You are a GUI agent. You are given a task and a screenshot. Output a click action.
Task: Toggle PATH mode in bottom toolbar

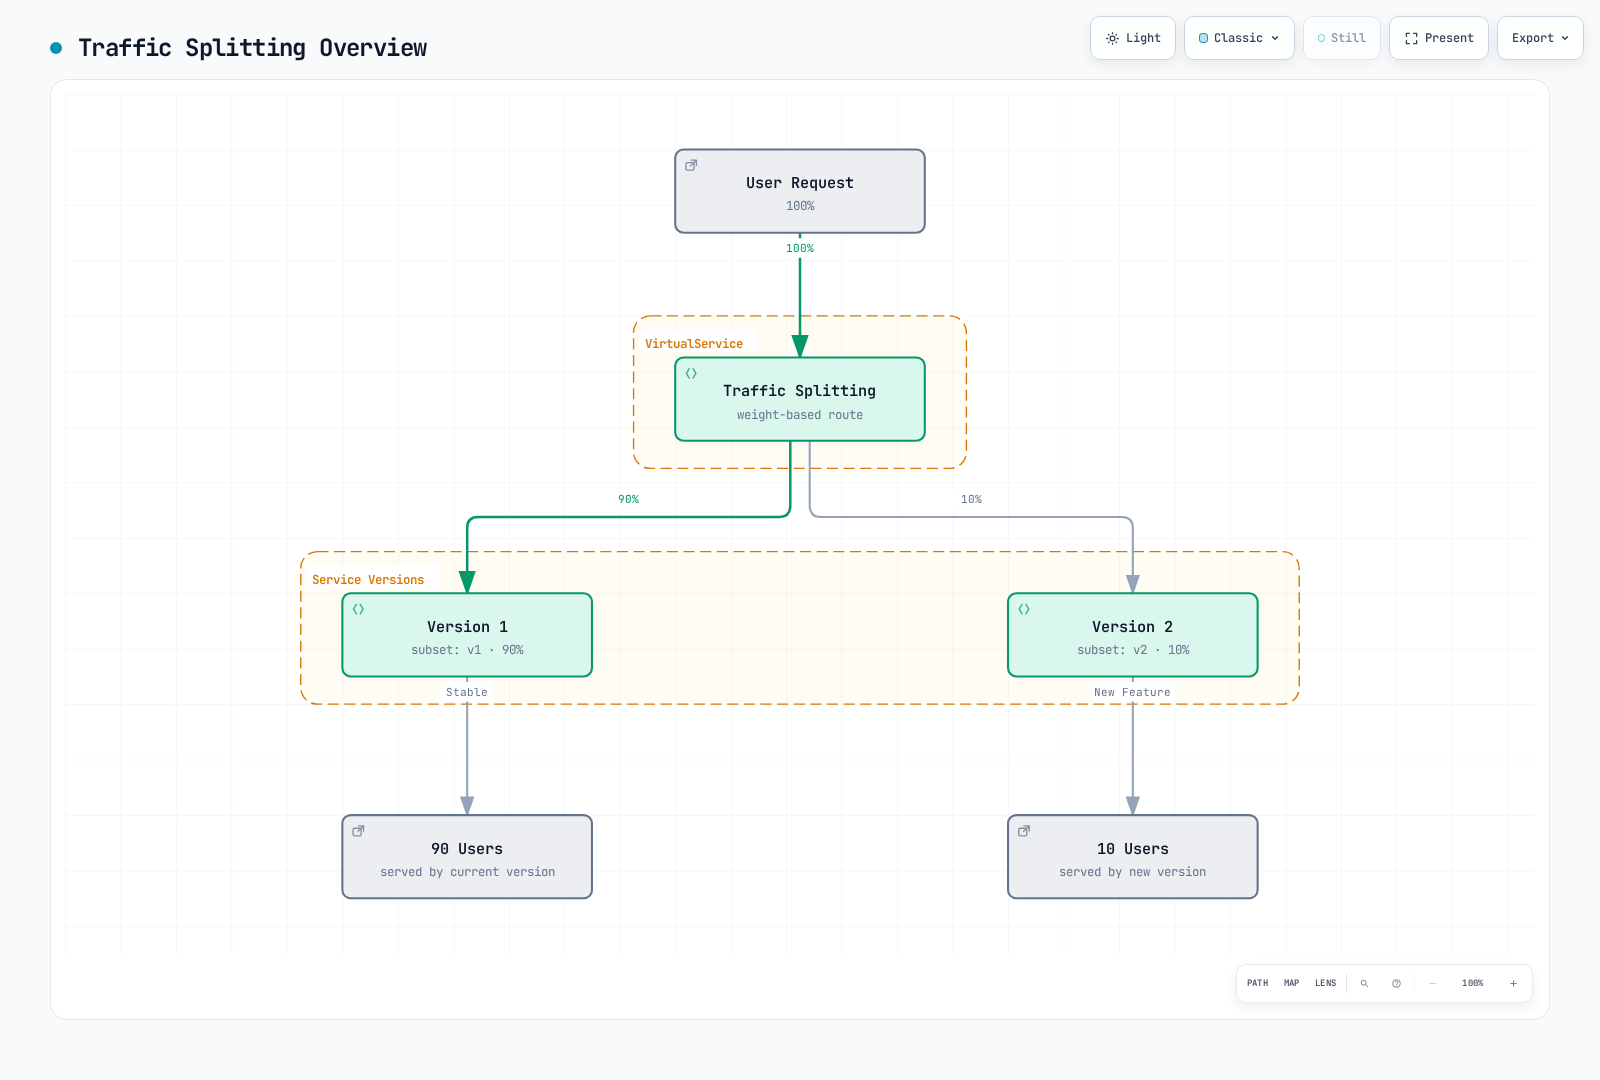coord(1257,983)
